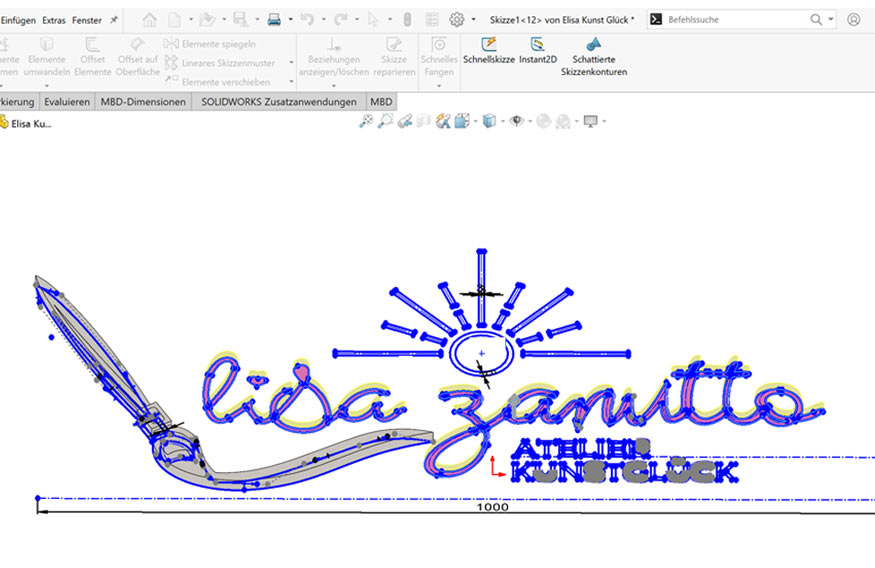The width and height of the screenshot is (875, 568).
Task: Open the SOLIDWORKS Zusatzanwendungen tab
Action: [x=278, y=101]
